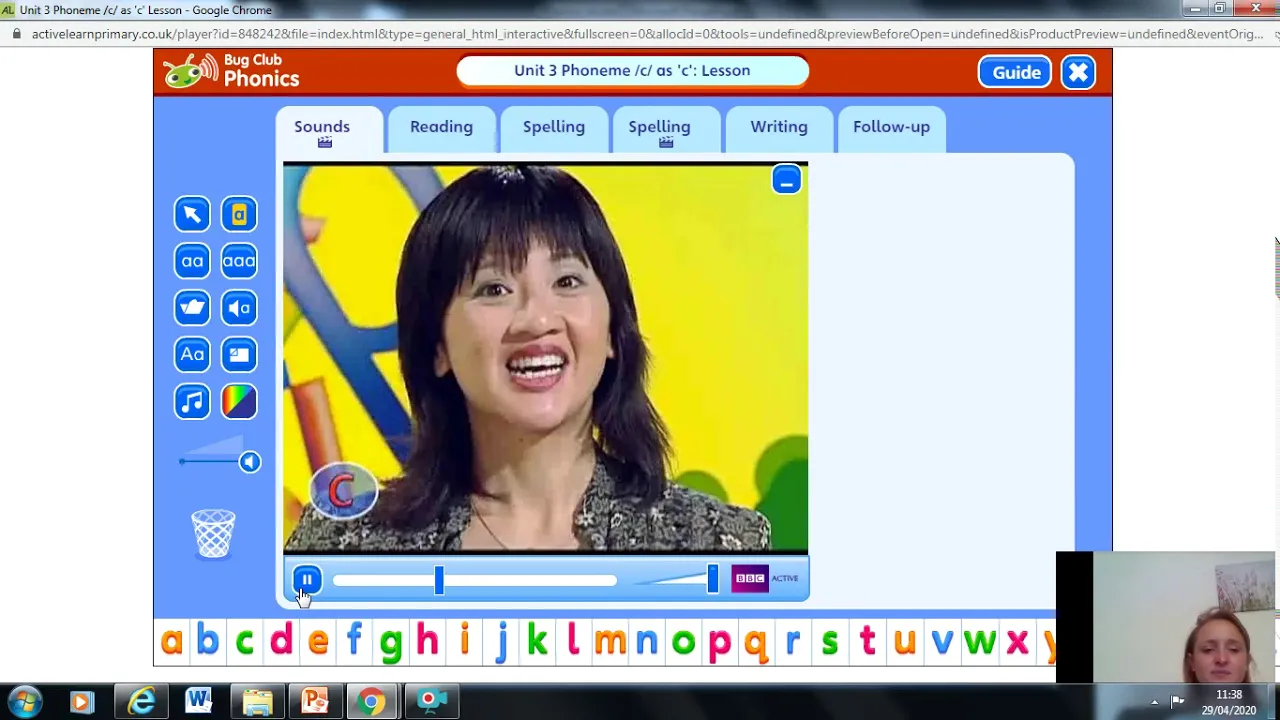Open the Sounds tab
This screenshot has width=1280, height=720.
click(329, 130)
